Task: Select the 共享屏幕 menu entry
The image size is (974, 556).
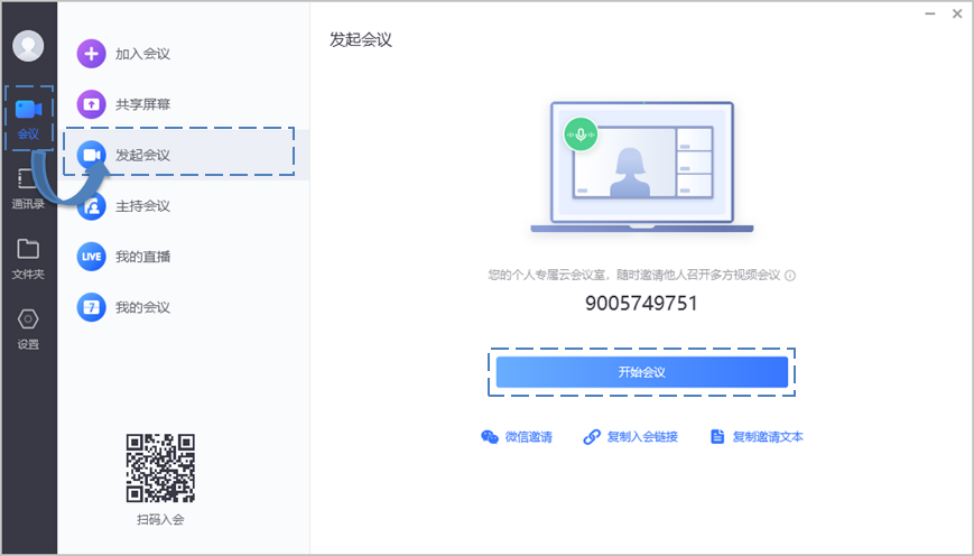Action: [x=186, y=104]
